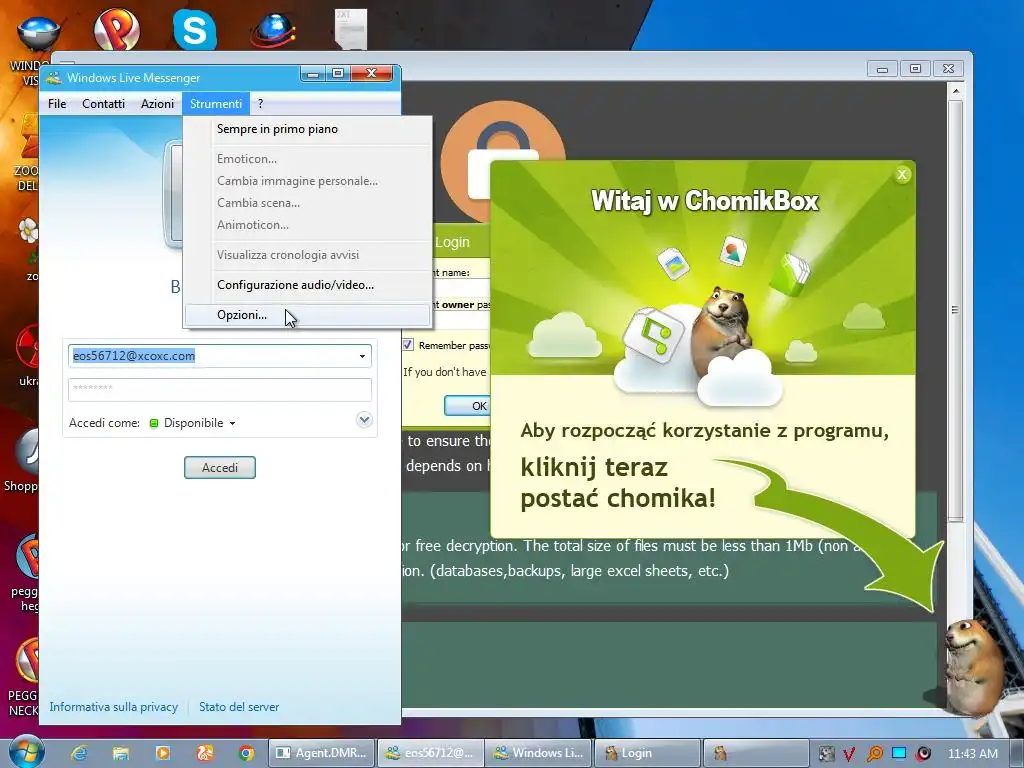Open the PEGG NECK desktop icon
Screen dimensions: 1024x768
pos(27,660)
